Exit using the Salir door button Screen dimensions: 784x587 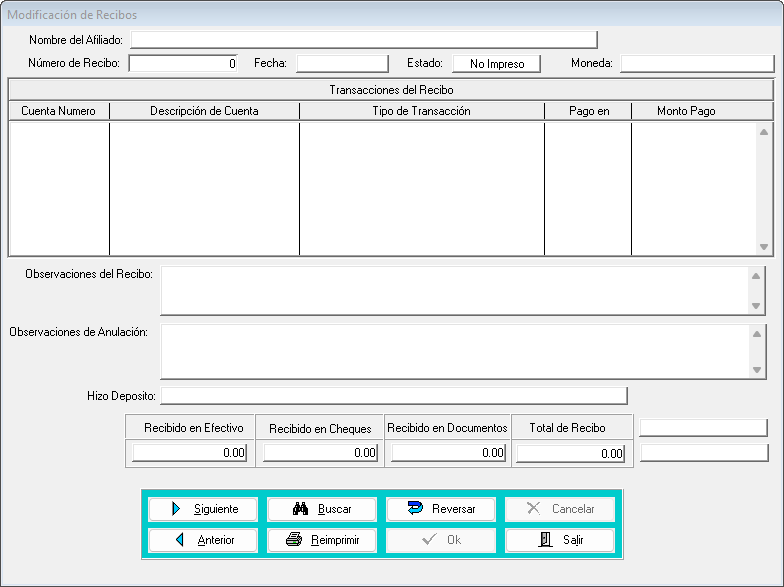559,540
